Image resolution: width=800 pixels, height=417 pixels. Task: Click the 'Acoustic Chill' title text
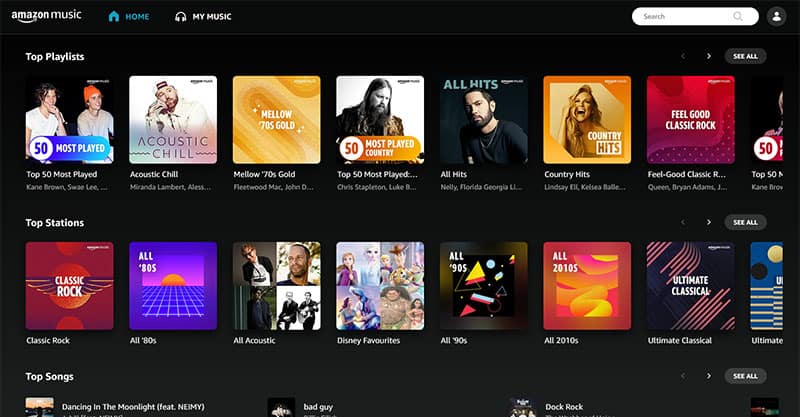tap(154, 174)
